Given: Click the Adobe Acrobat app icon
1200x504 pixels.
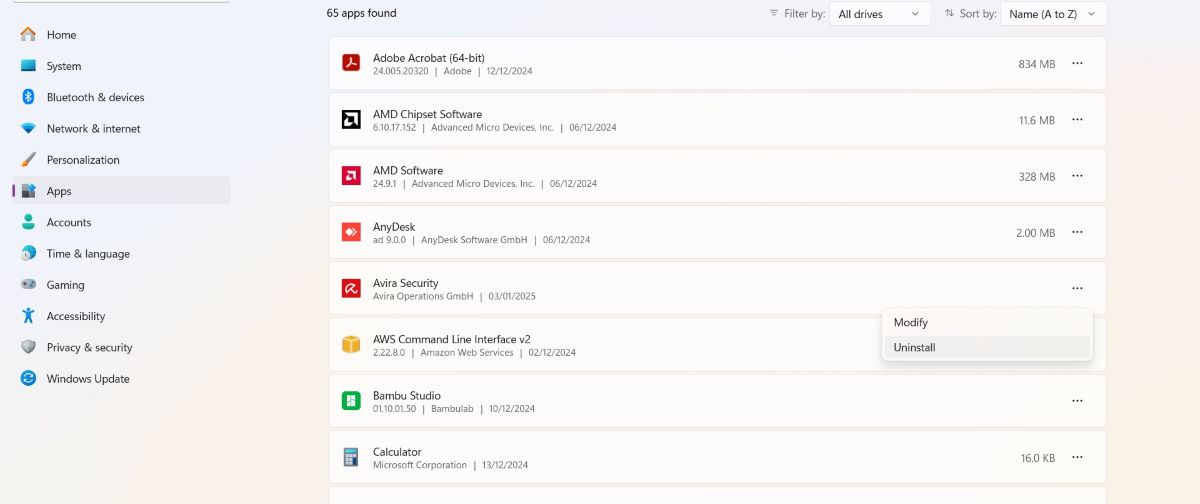Looking at the screenshot, I should click(351, 63).
